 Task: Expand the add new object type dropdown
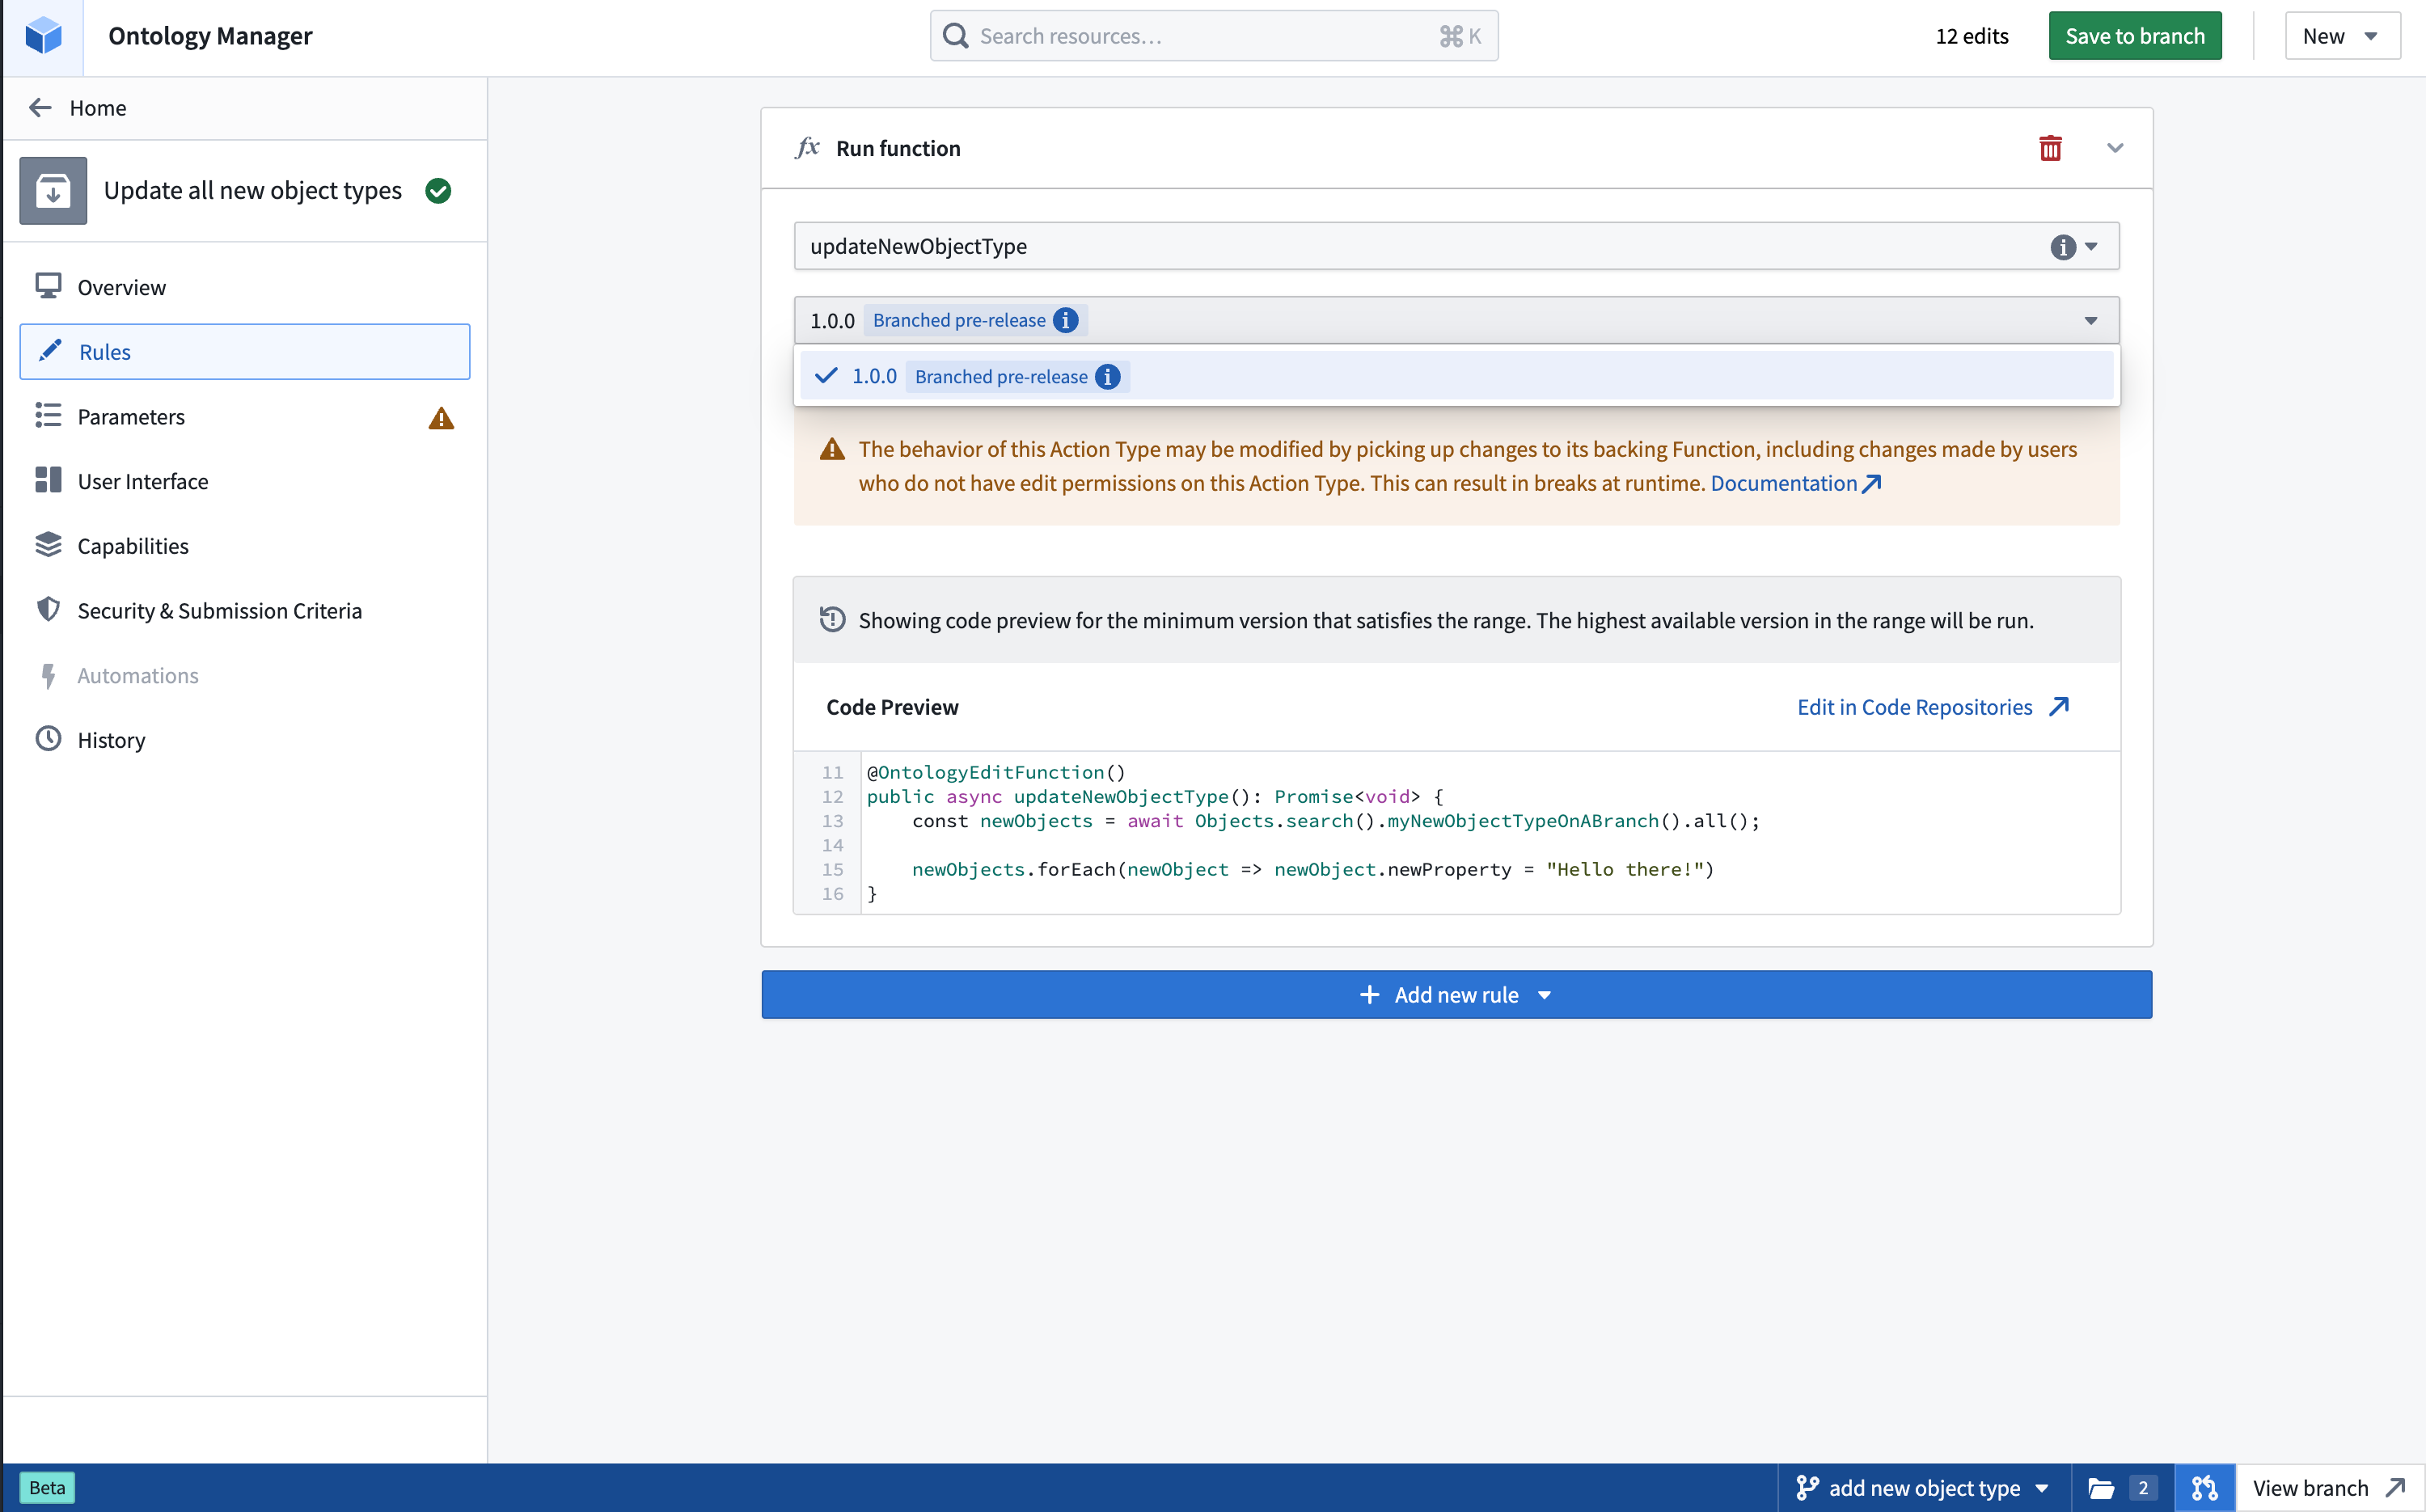[2043, 1487]
